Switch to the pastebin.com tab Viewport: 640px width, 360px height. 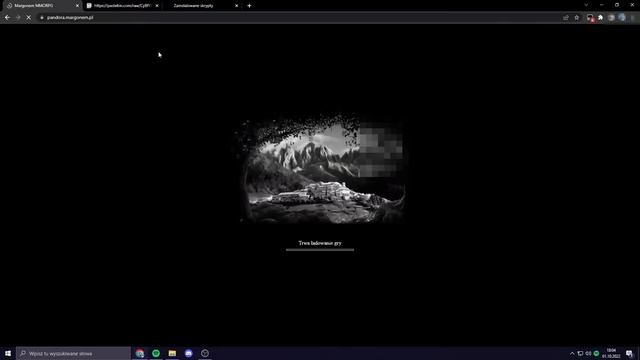[x=121, y=6]
